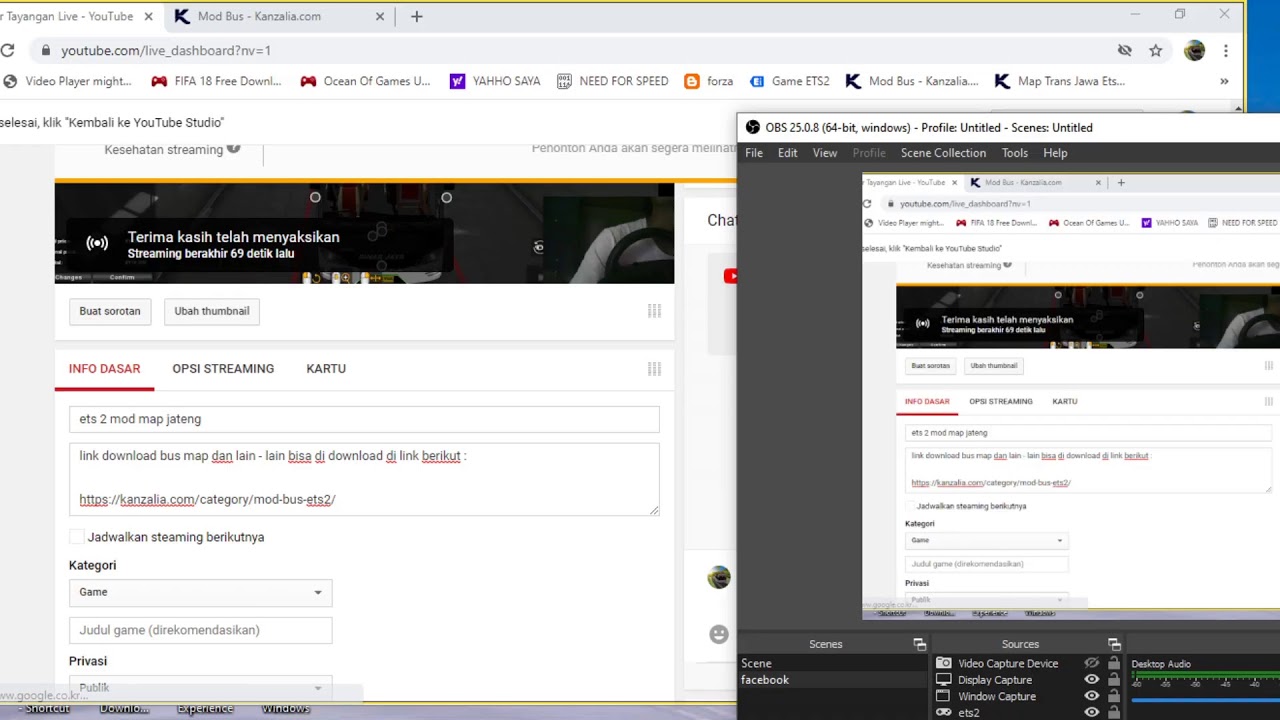The height and width of the screenshot is (720, 1280).
Task: Hide the ets2 source
Action: (x=1092, y=713)
